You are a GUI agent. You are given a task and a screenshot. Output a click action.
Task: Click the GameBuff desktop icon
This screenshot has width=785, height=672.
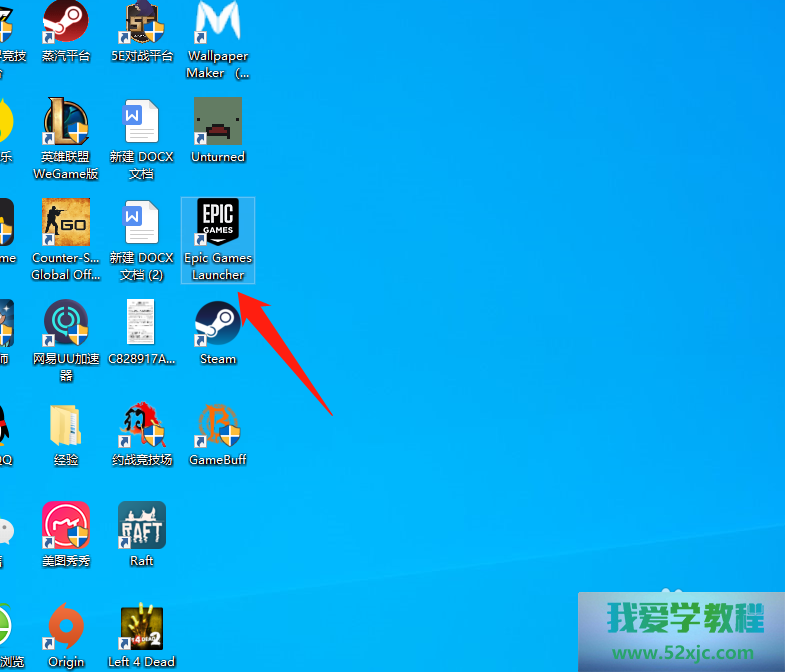218,425
